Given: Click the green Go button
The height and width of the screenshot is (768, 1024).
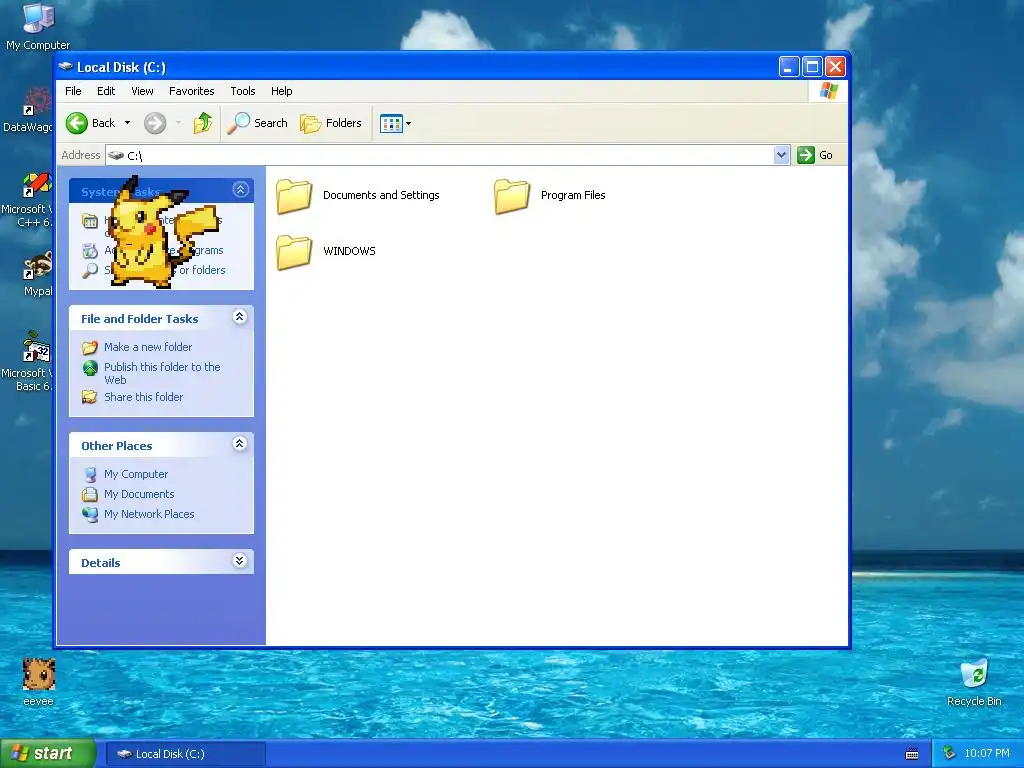Looking at the screenshot, I should point(815,155).
